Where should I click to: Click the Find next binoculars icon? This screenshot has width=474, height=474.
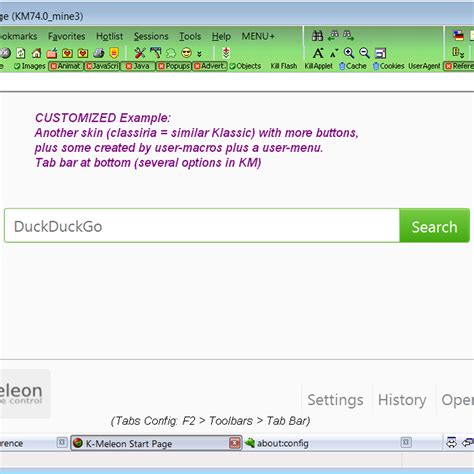coord(348,35)
